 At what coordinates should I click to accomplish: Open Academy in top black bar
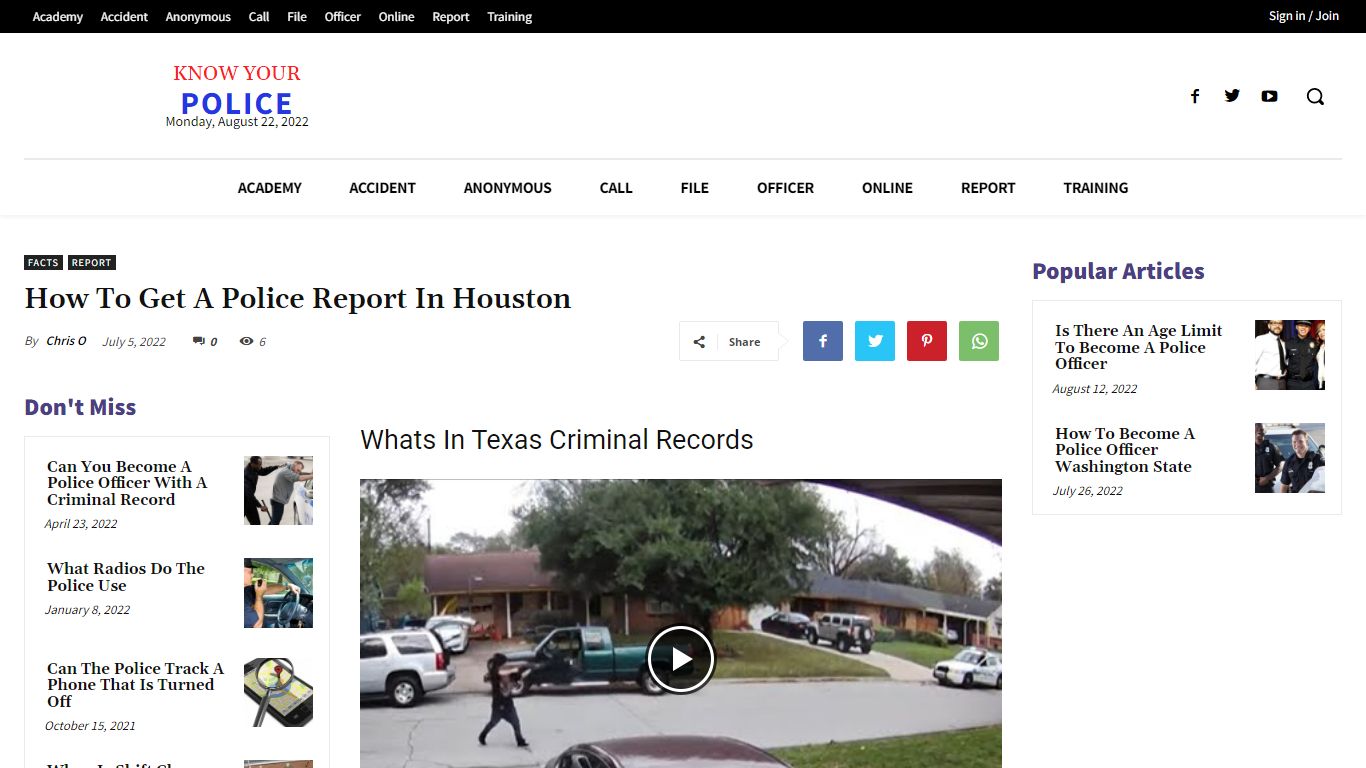(58, 16)
